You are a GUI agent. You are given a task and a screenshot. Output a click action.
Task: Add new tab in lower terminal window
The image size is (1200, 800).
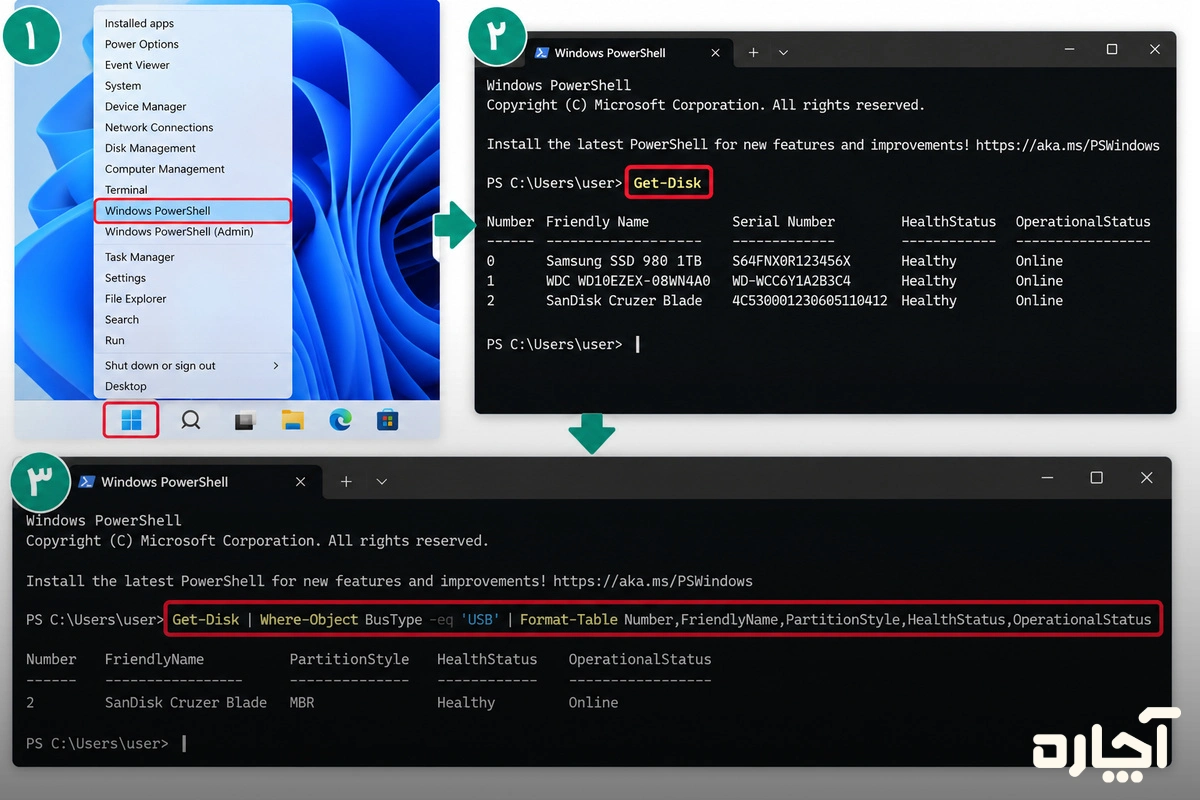[x=346, y=482]
